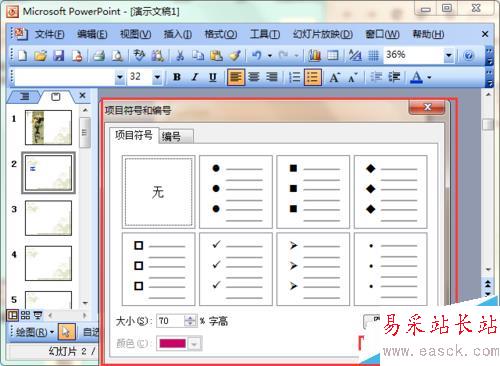This screenshot has height=366, width=500.
Task: Open PowerPoint Help with the question mark icon
Action: coord(469,55)
